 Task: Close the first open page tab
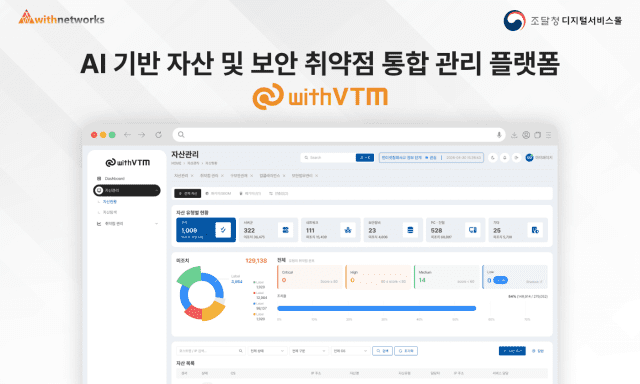(x=192, y=176)
